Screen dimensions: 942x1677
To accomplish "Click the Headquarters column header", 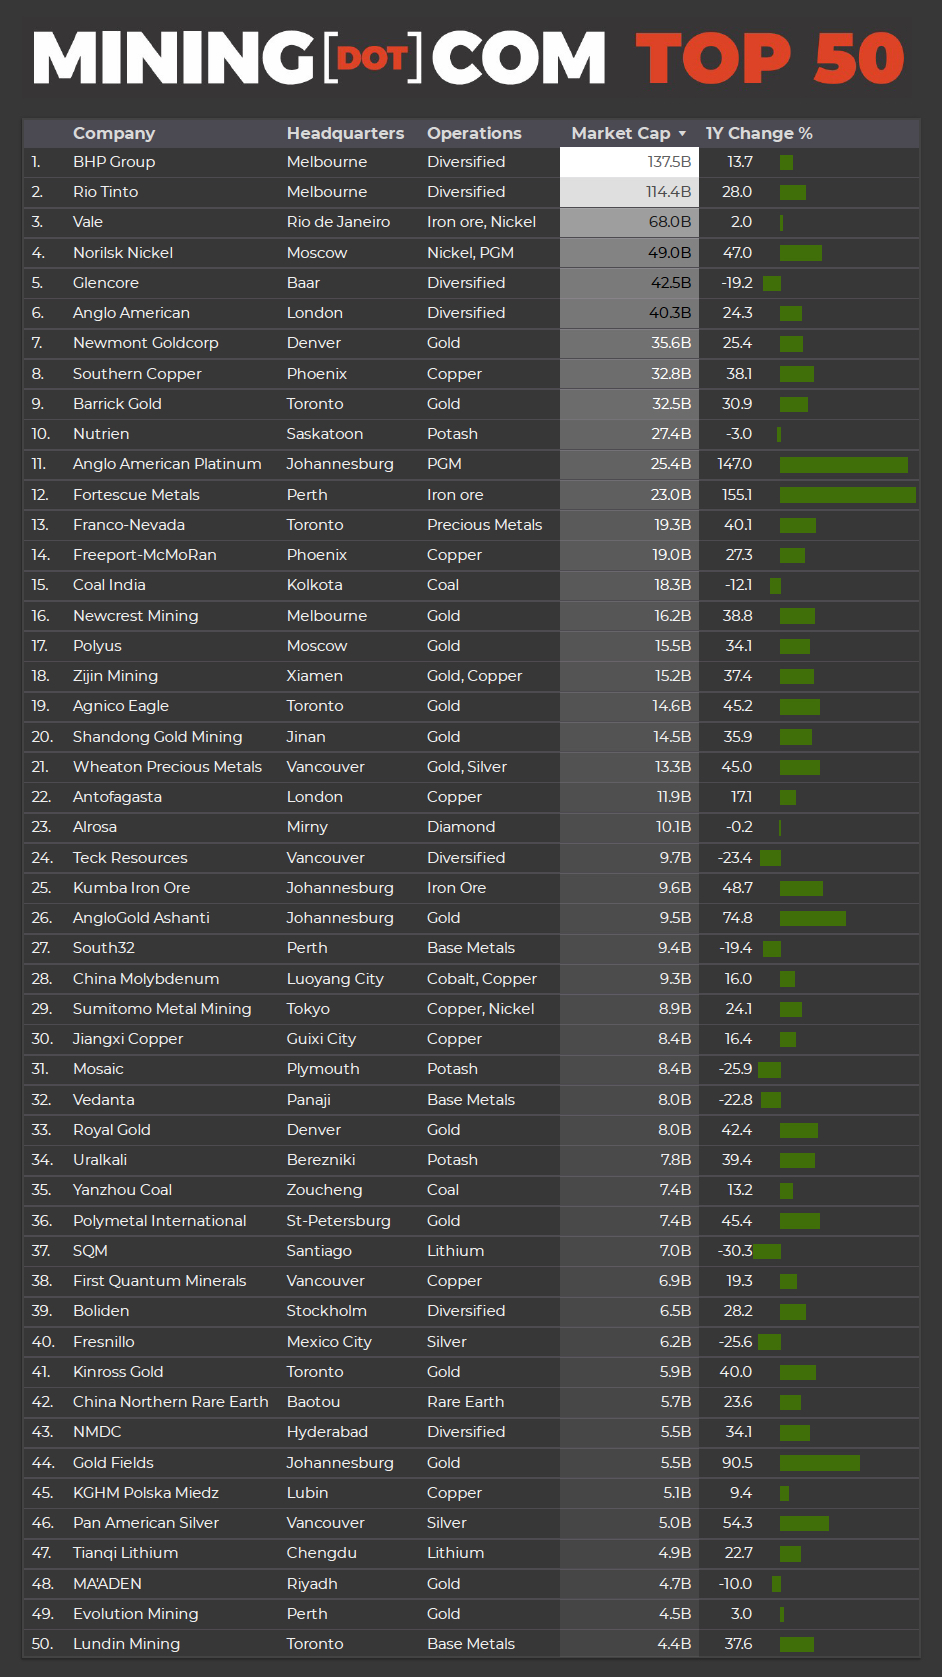I will [345, 134].
